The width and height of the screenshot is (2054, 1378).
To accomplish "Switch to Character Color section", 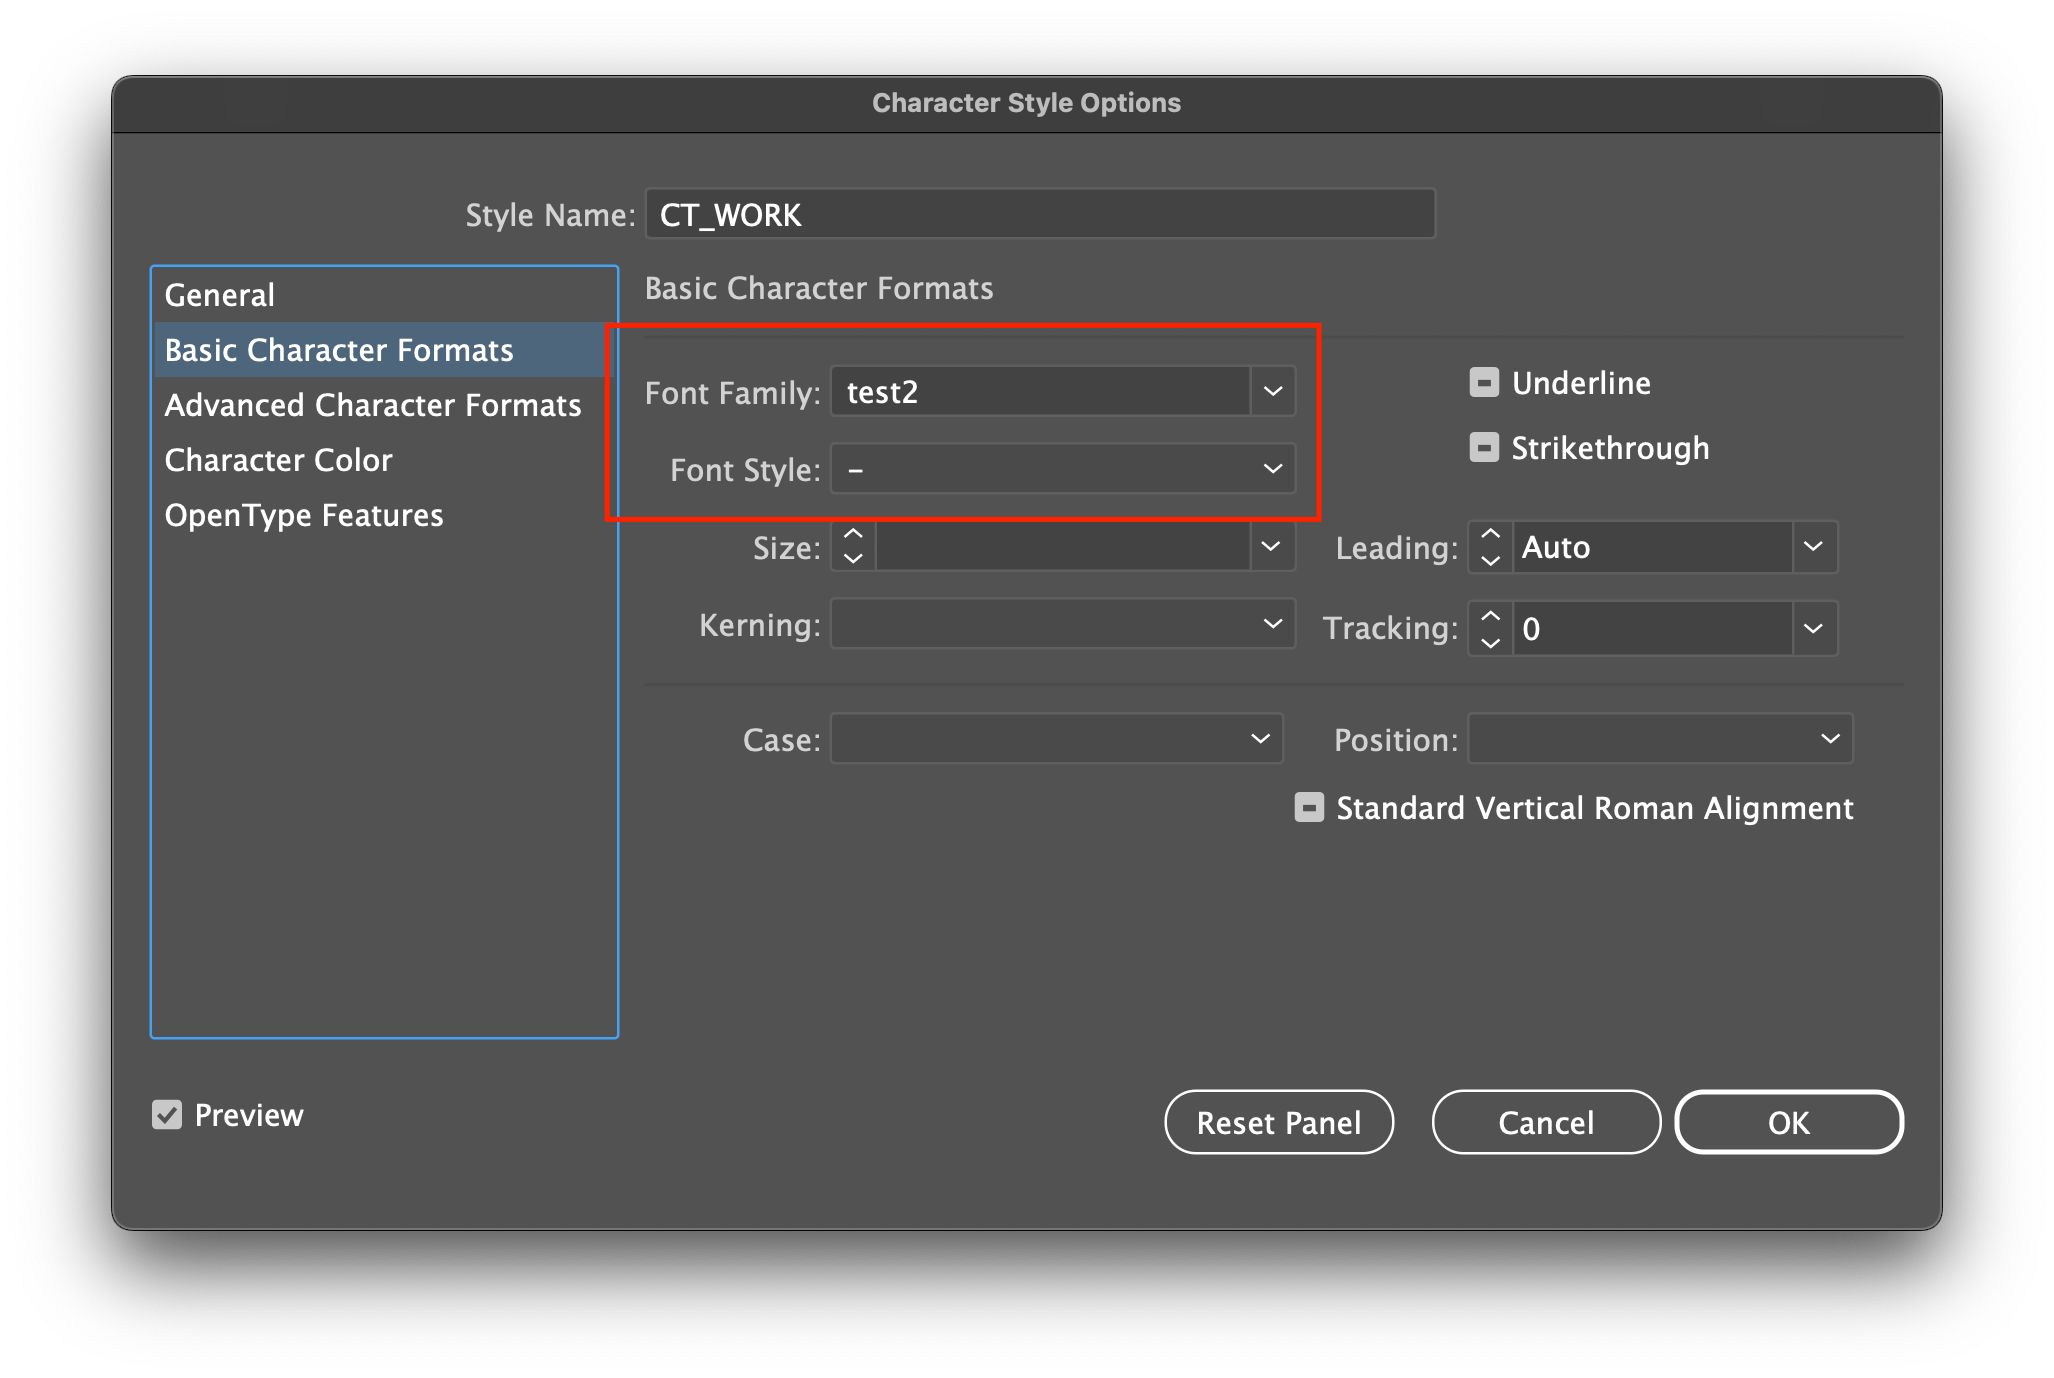I will pos(278,460).
